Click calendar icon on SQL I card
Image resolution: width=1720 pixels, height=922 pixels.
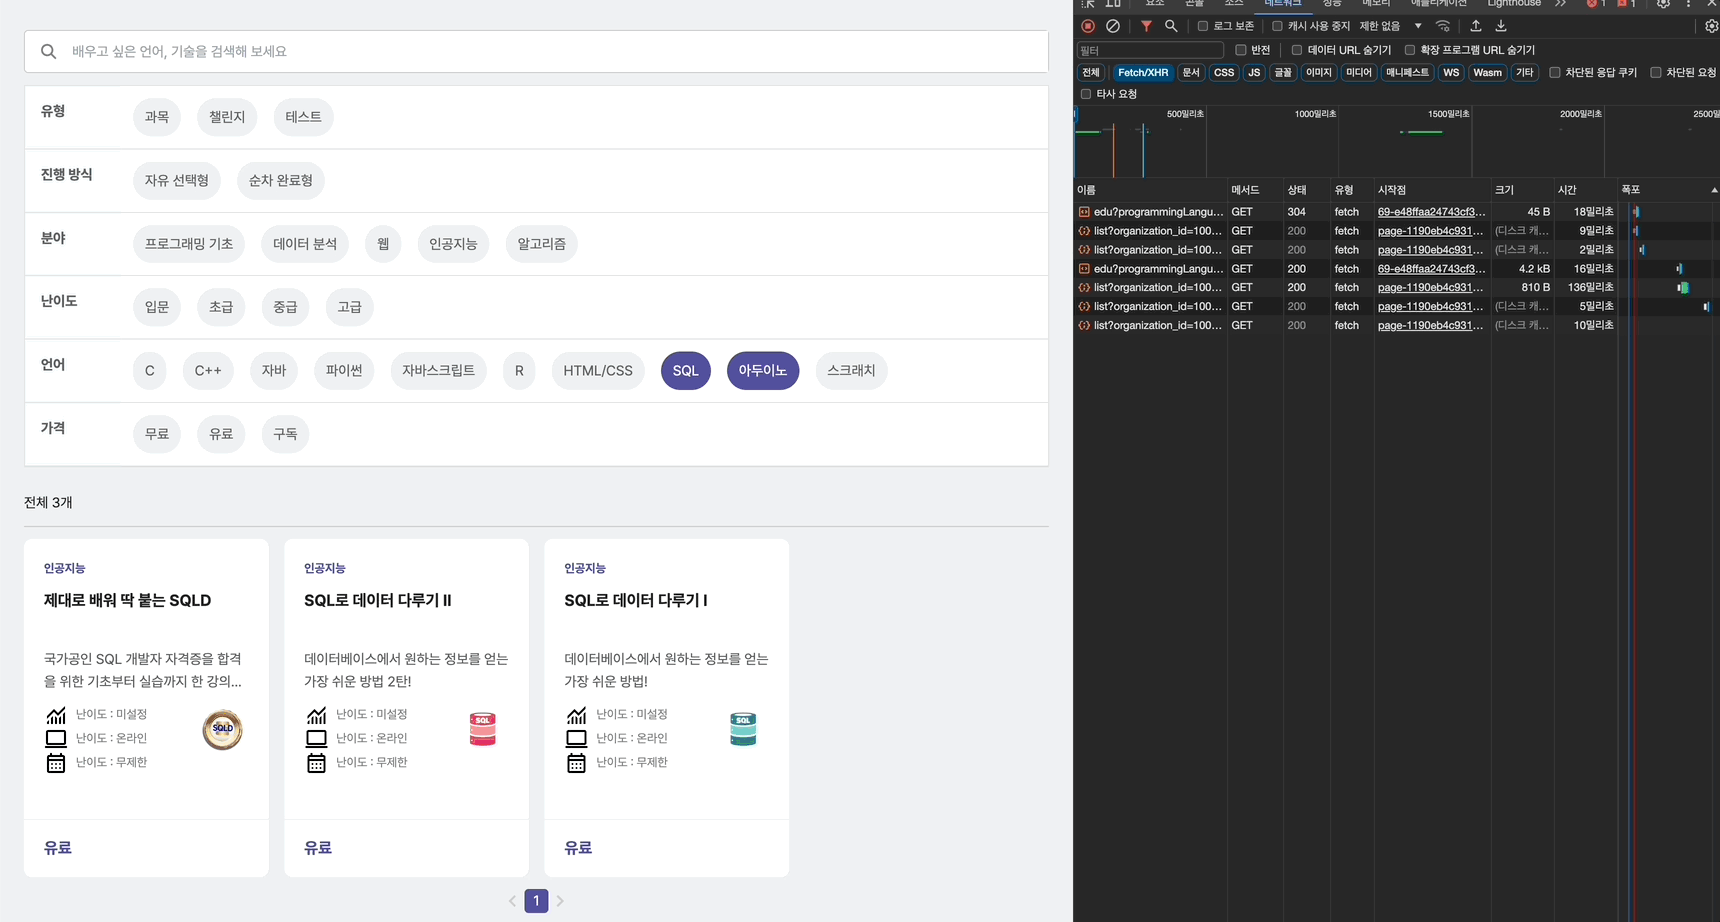pyautogui.click(x=576, y=763)
